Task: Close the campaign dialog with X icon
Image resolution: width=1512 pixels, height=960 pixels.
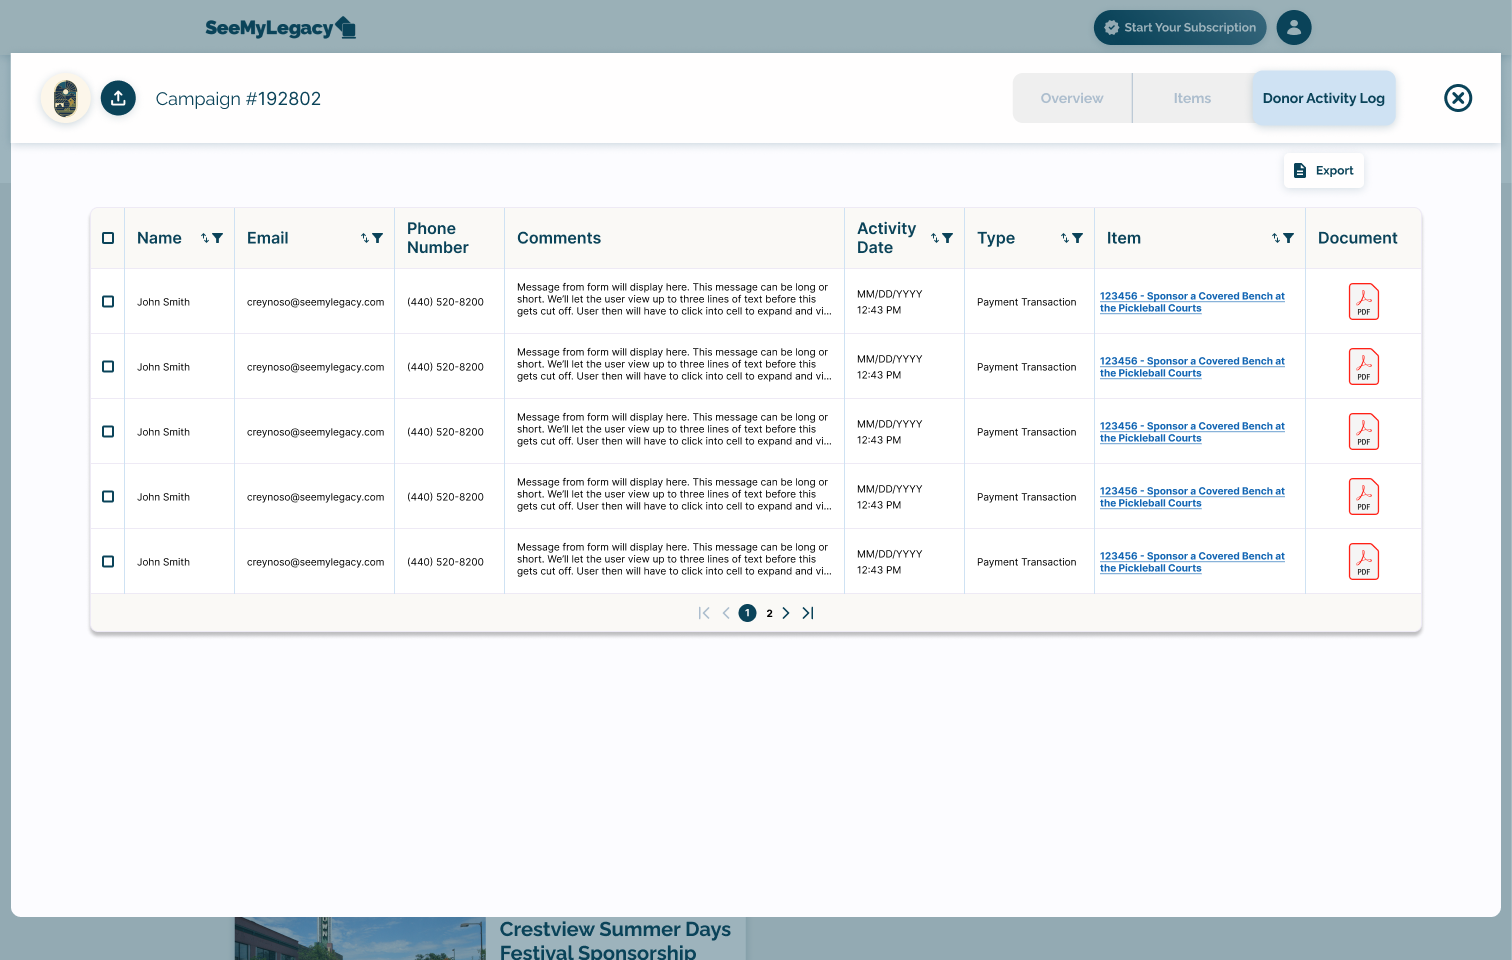Action: (x=1457, y=98)
